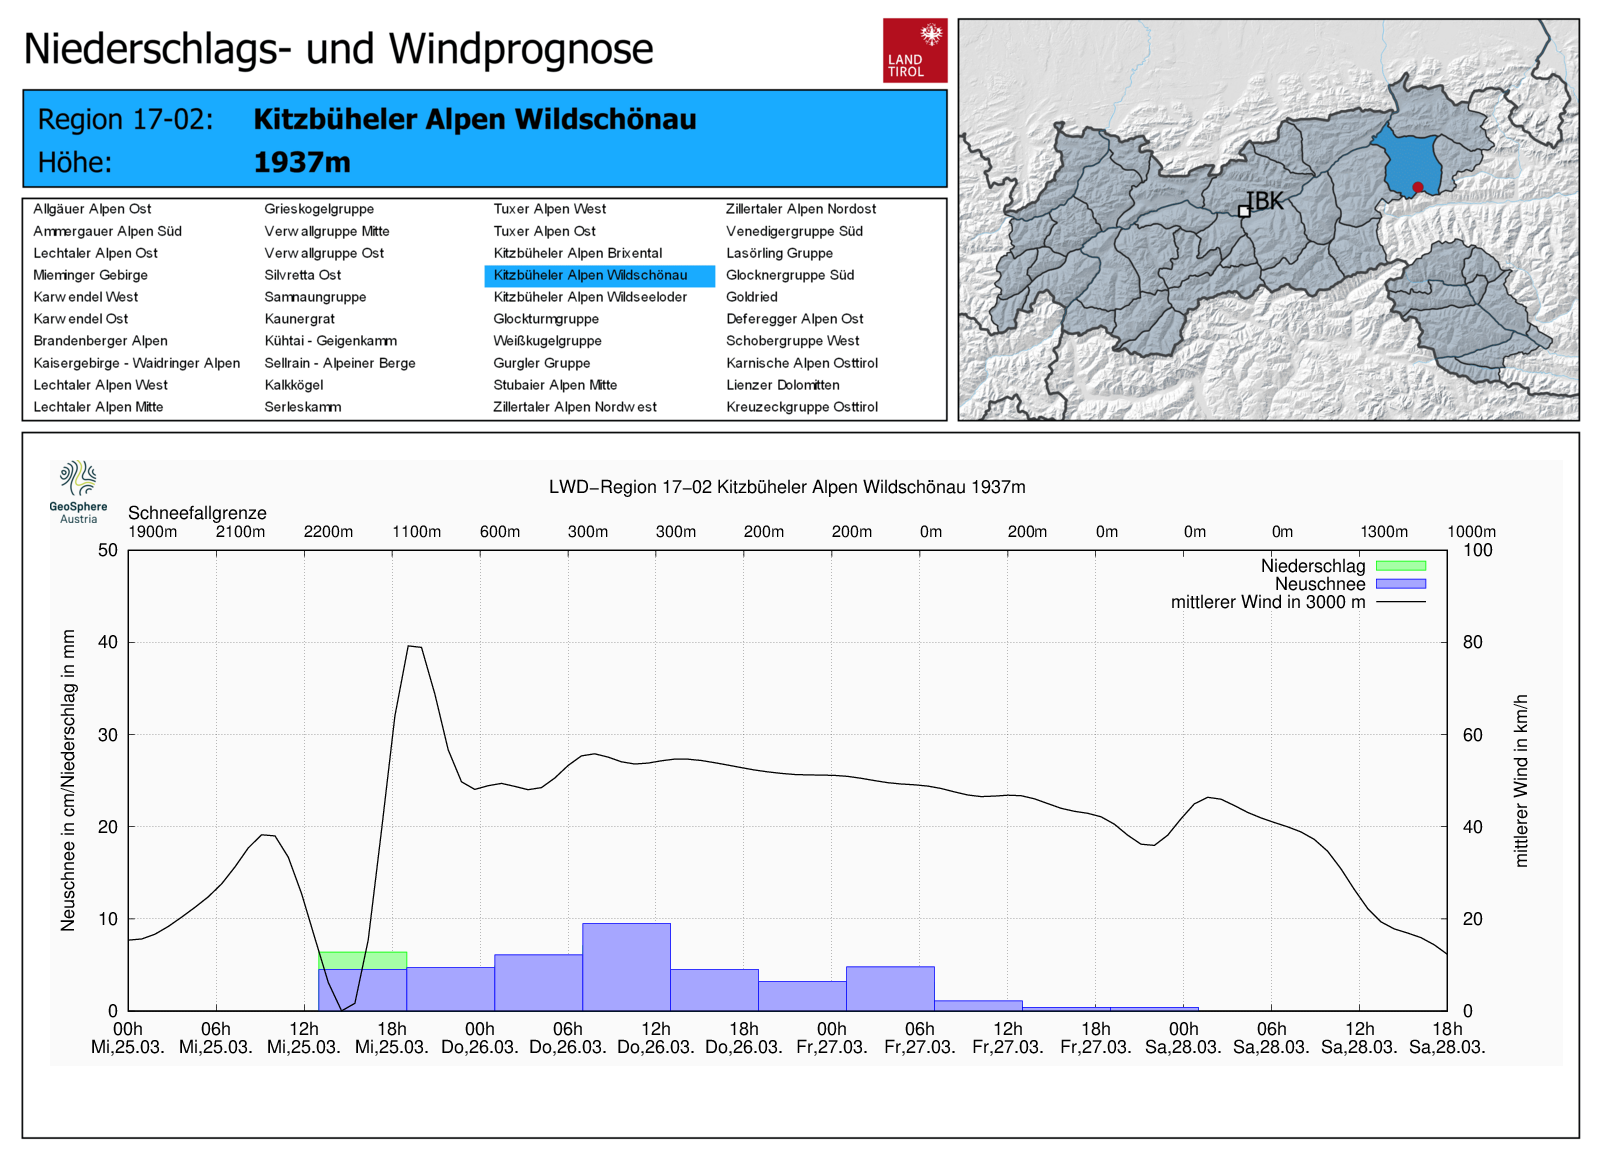Click the mittlerer Wind legend line

pos(1400,602)
